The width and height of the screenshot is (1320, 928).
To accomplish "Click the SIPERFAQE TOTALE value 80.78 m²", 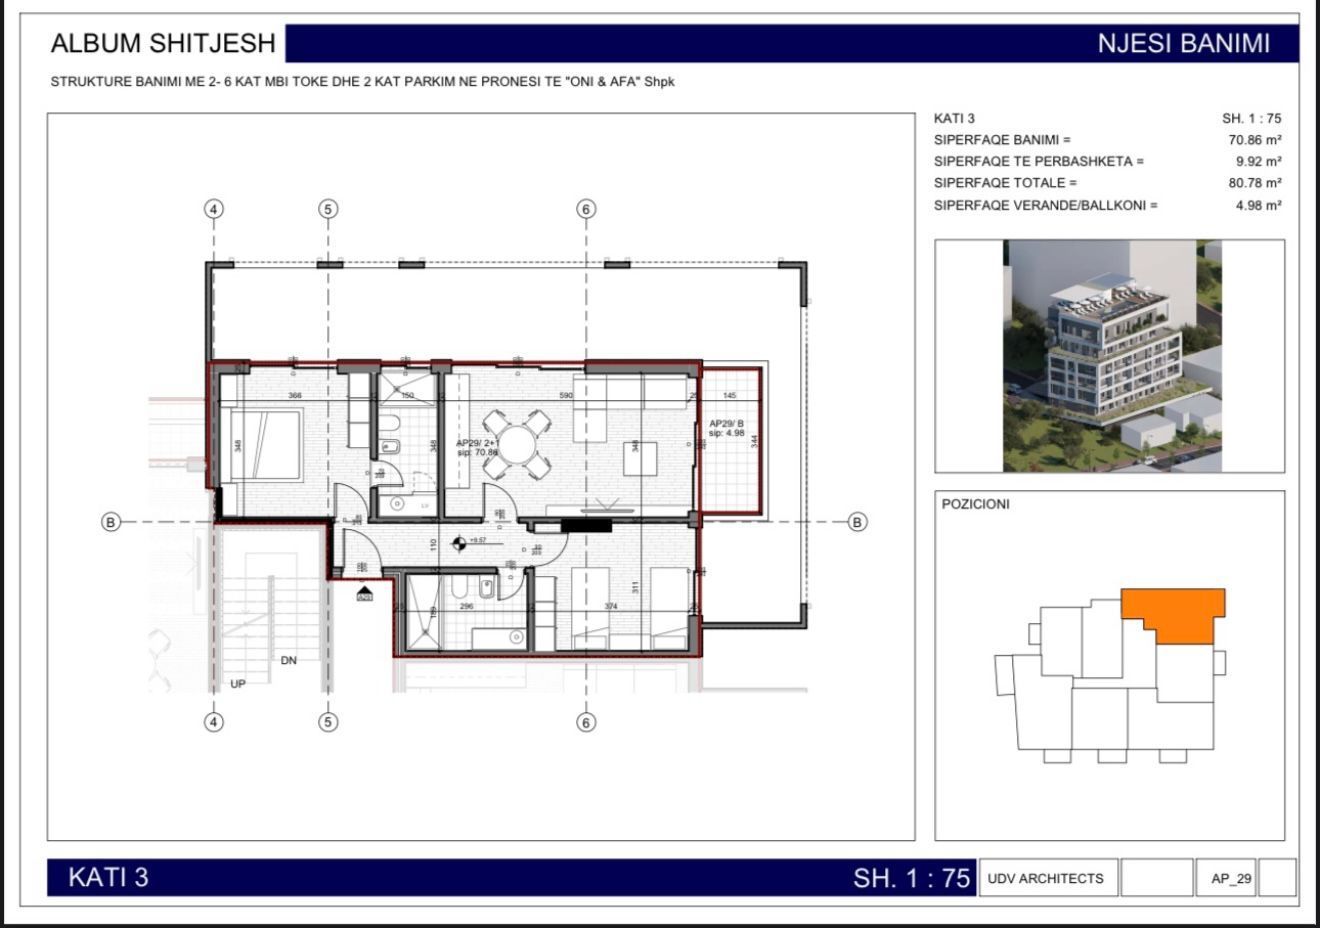I will tap(1255, 183).
